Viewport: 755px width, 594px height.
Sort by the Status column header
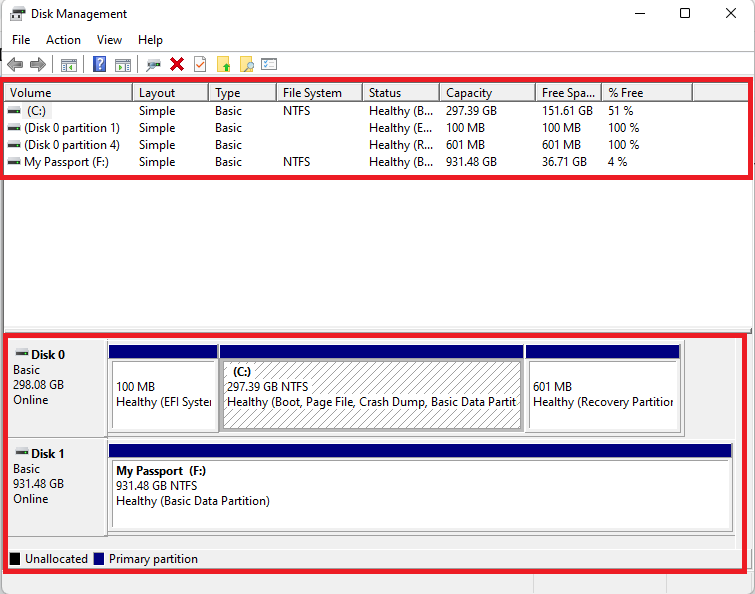coord(401,92)
